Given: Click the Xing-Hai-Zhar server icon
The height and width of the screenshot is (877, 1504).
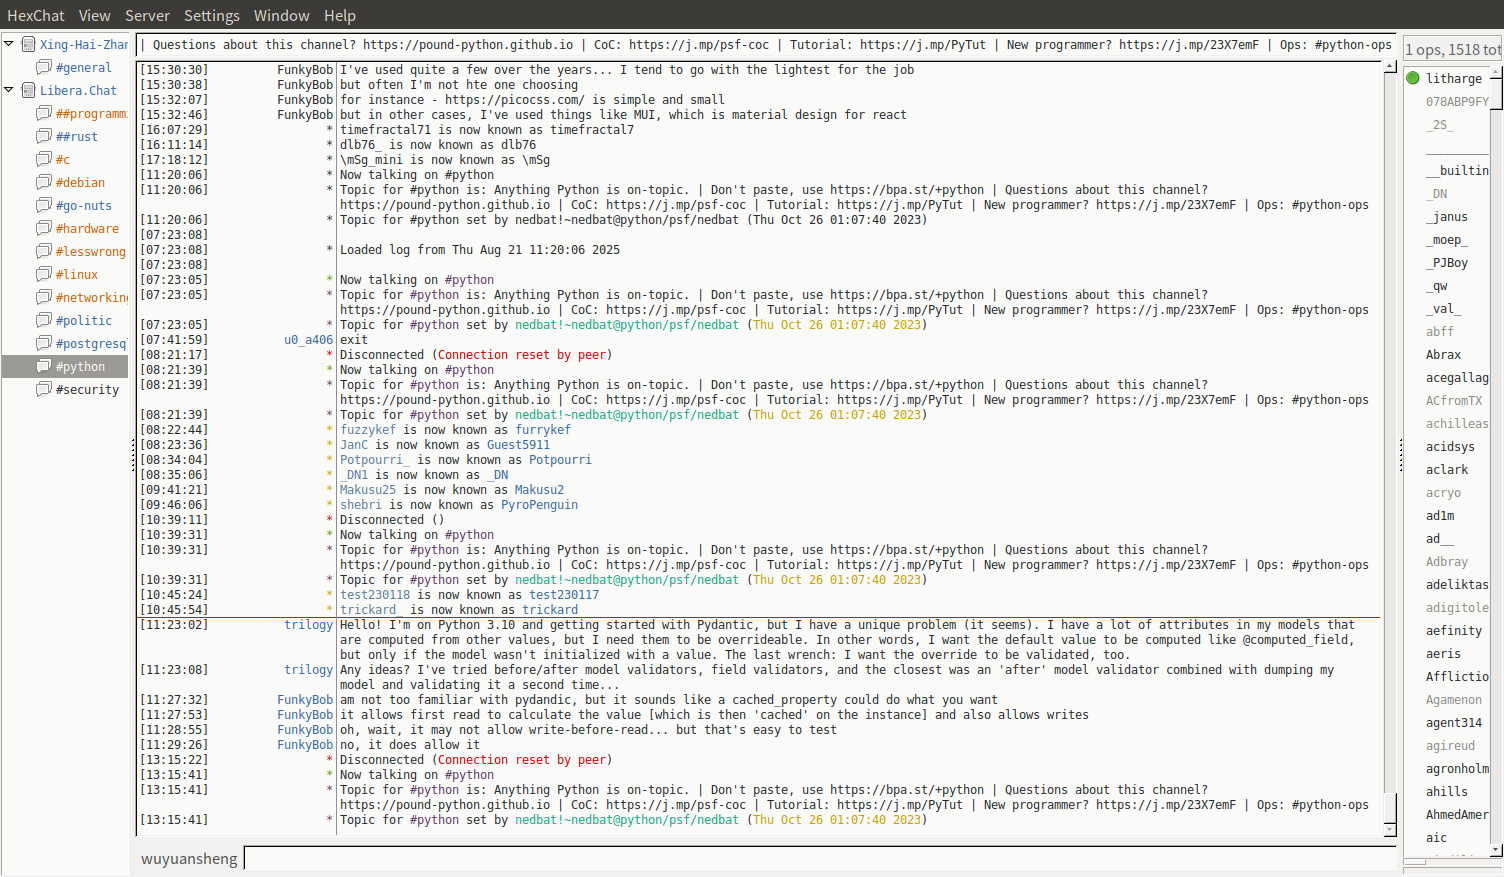Looking at the screenshot, I should click(x=29, y=44).
